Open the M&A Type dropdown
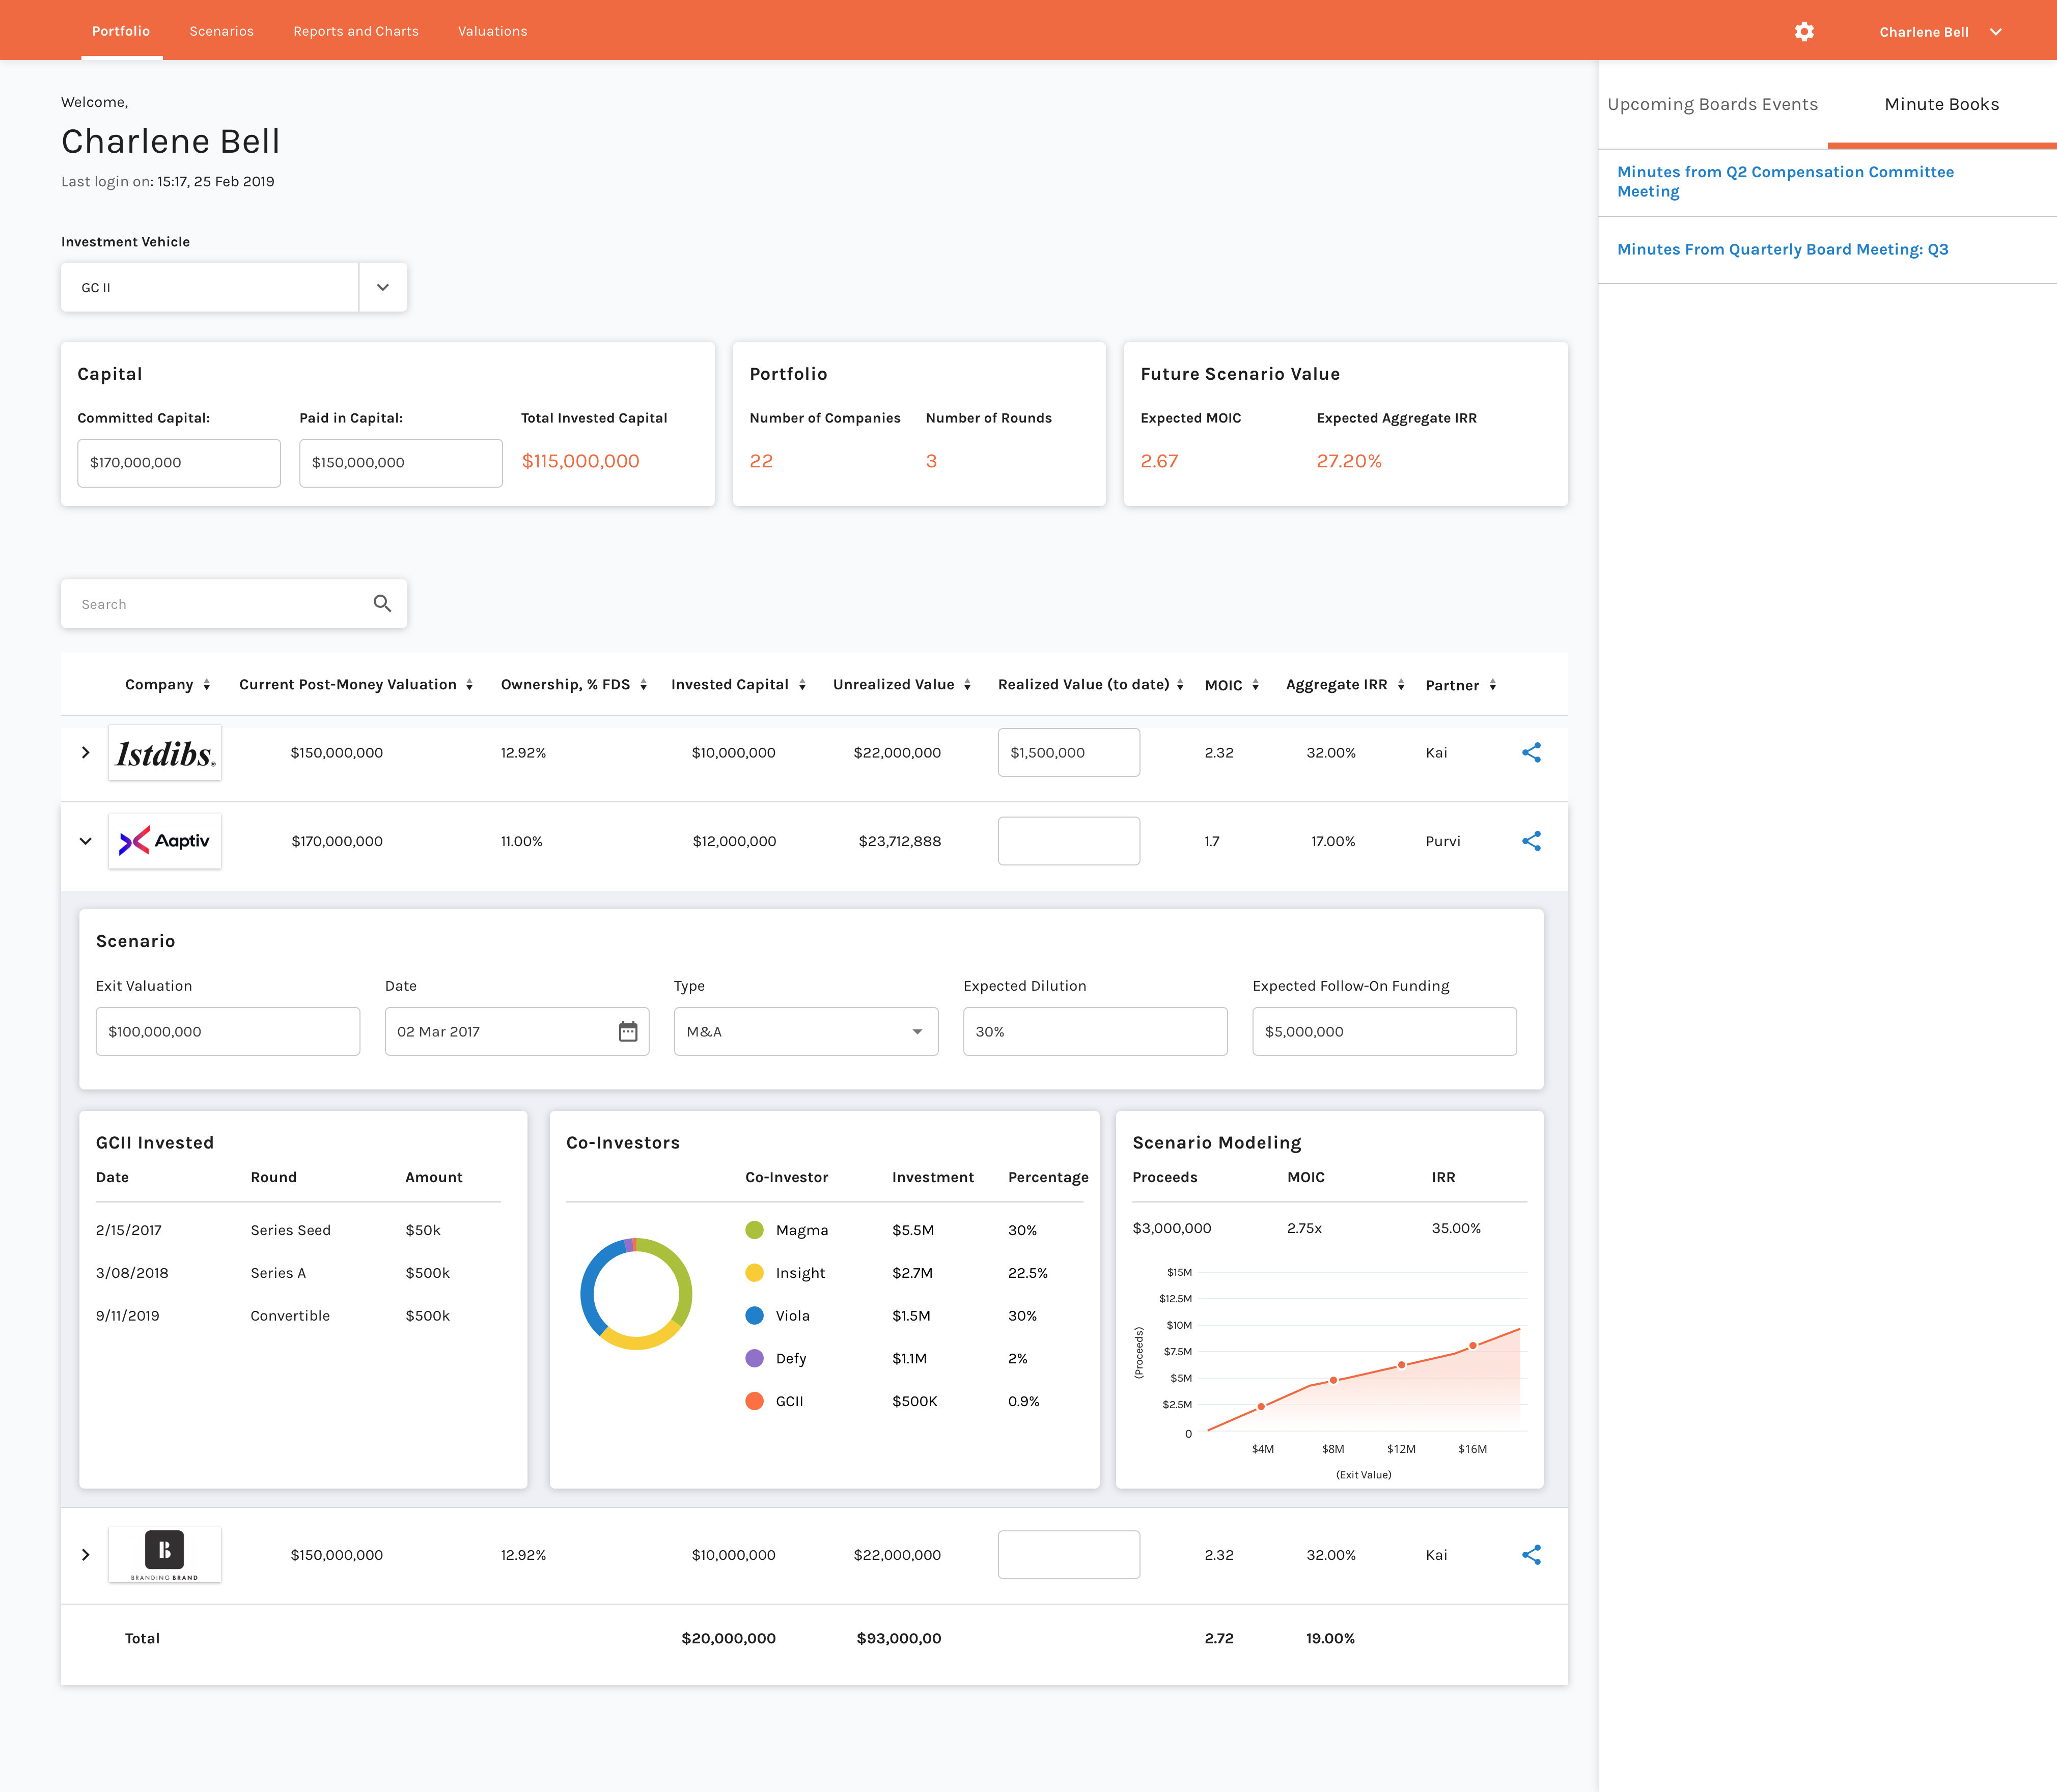This screenshot has width=2057, height=1792. (805, 1031)
